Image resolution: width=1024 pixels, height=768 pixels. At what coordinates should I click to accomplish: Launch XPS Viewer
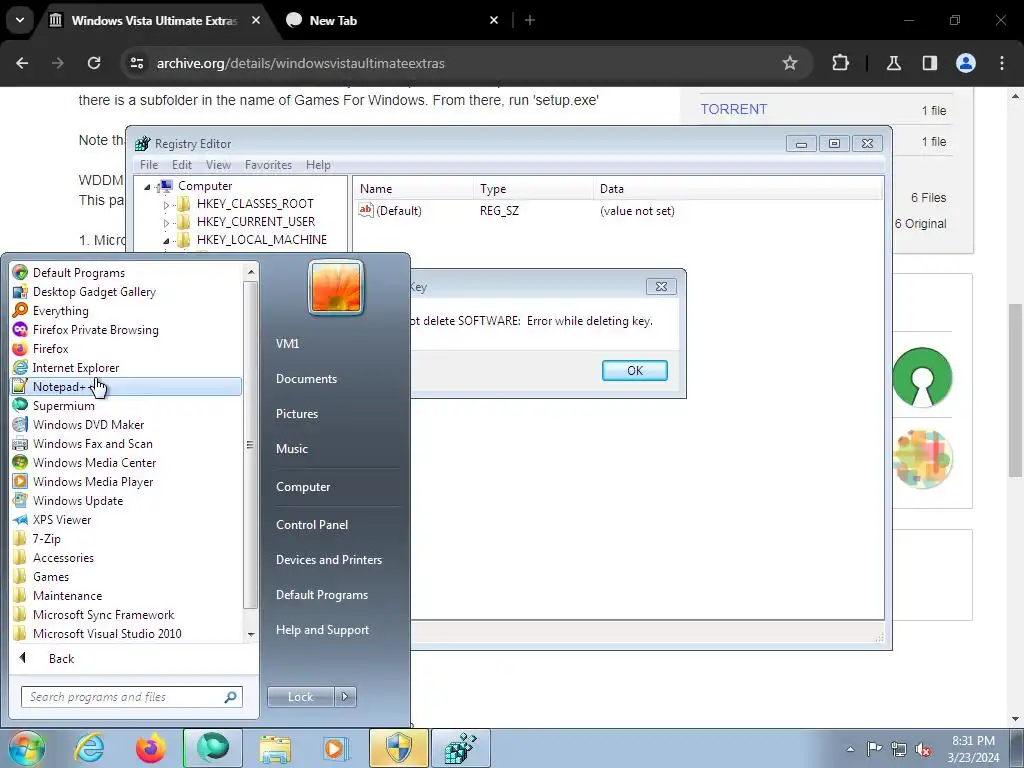(x=62, y=519)
